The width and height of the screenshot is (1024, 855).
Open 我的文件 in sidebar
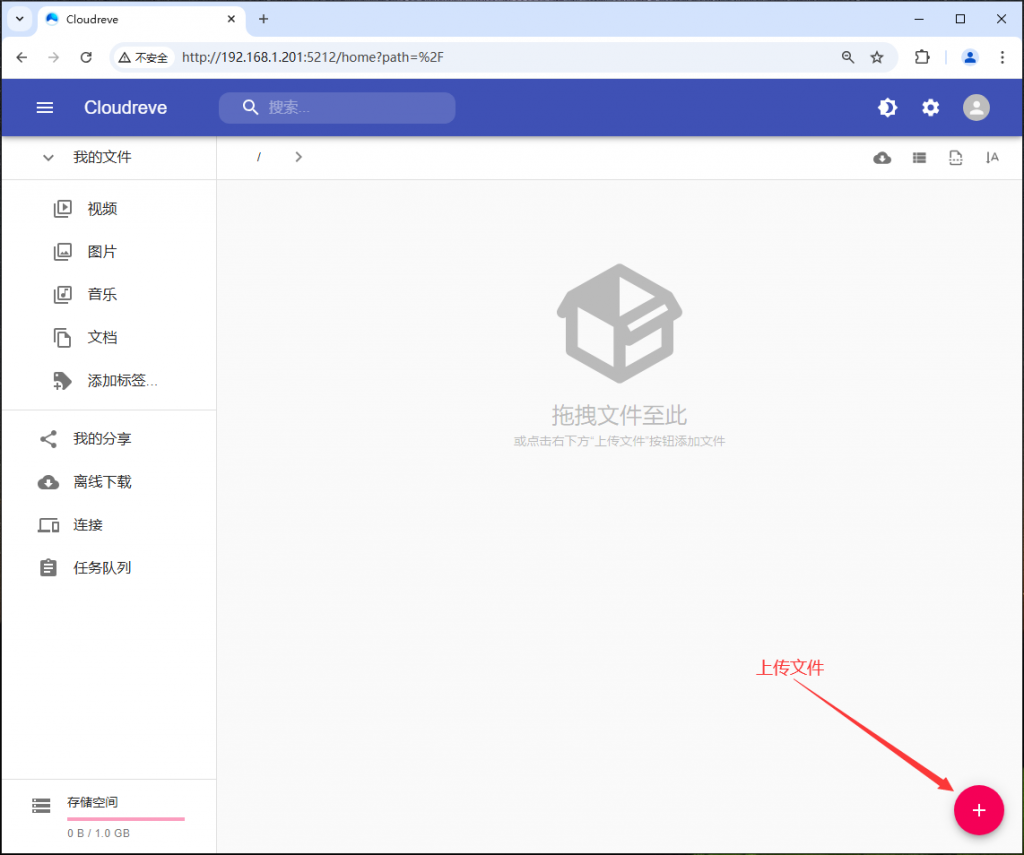click(103, 157)
